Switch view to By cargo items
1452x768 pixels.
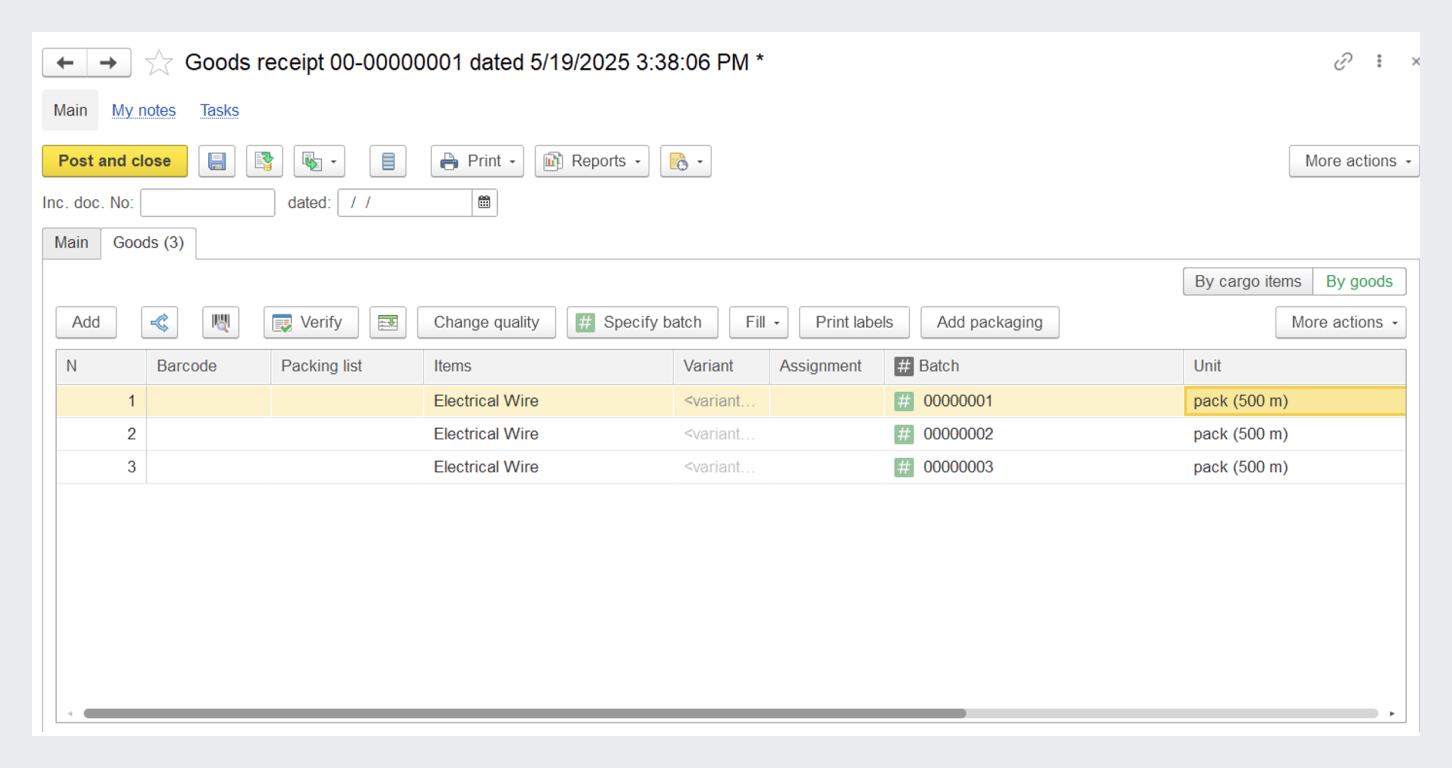[x=1247, y=282]
